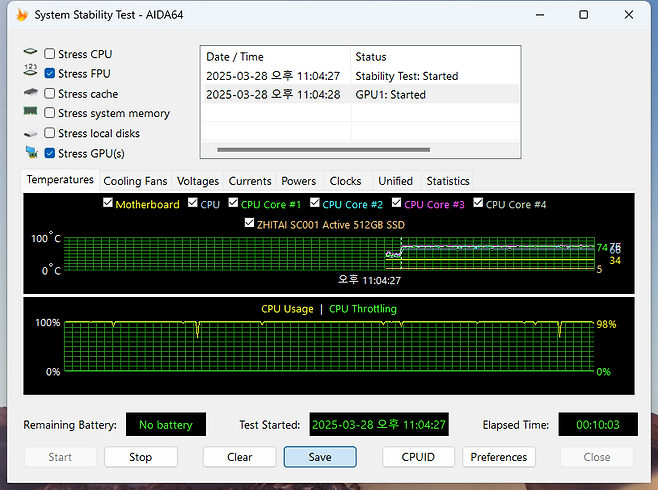
Task: Click the 123 icon beside Stress FPU
Action: point(30,74)
